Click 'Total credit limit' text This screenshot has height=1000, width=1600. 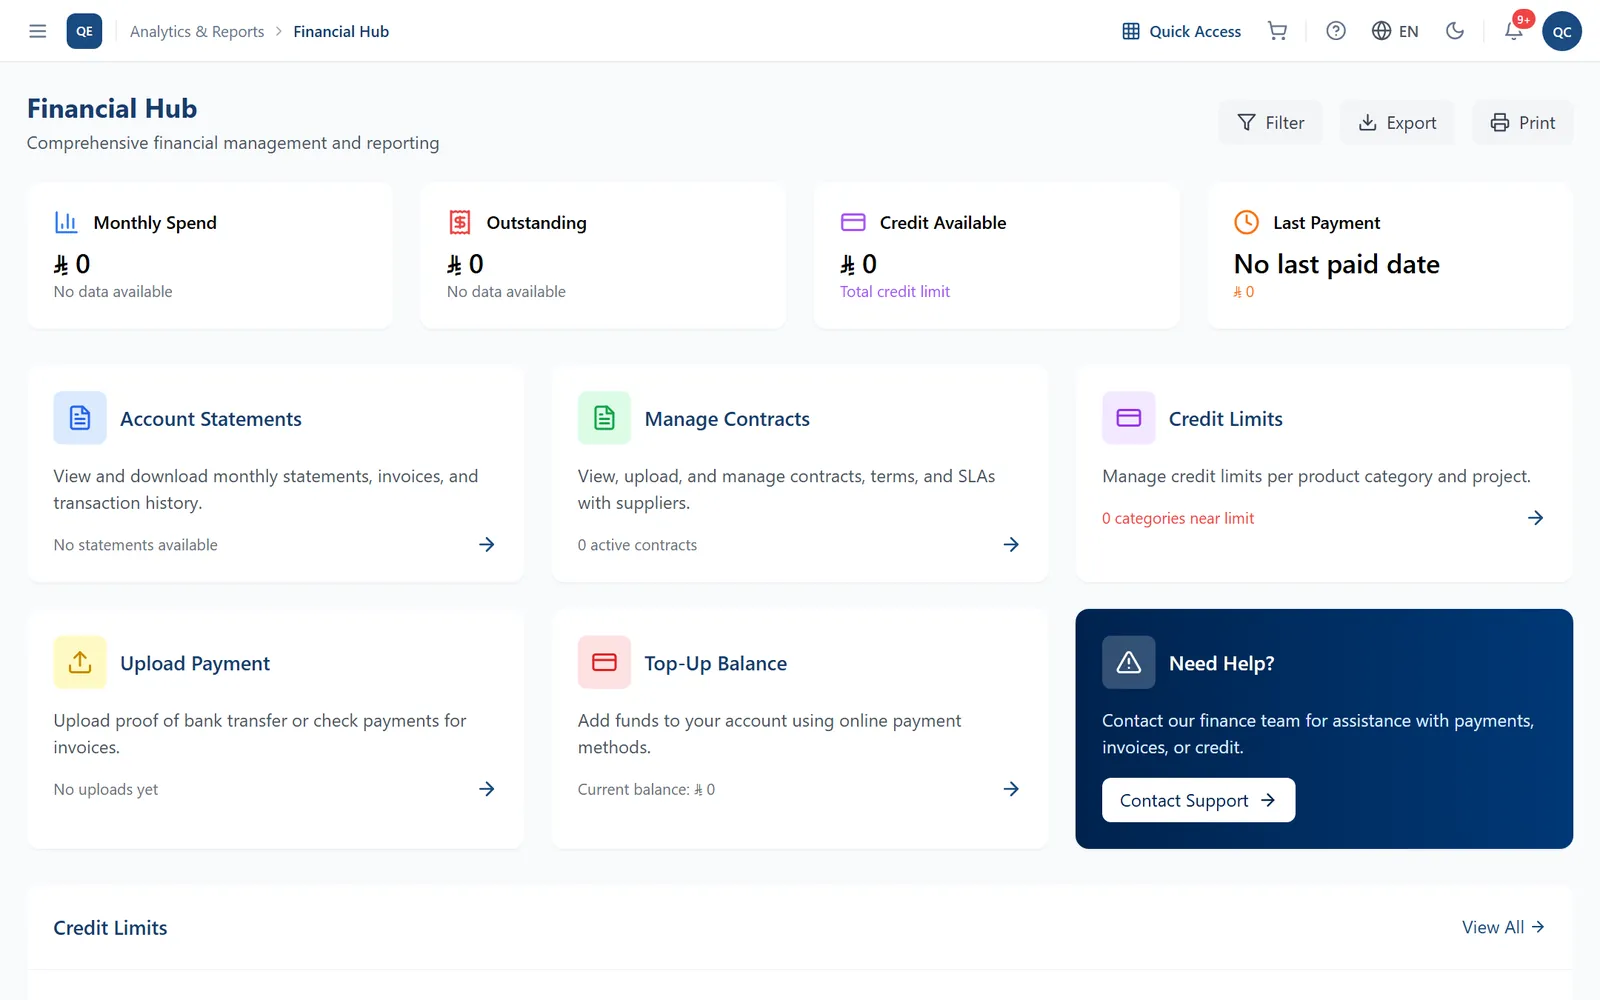coord(895,291)
